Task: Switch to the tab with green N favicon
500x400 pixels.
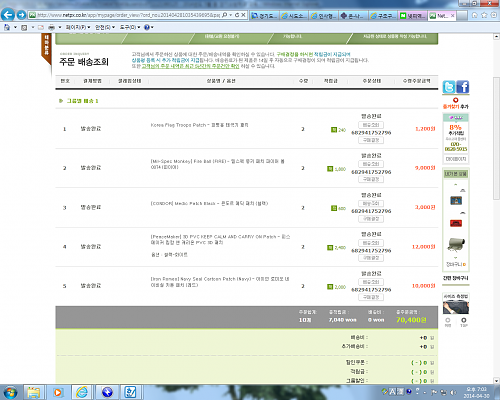Action: click(413, 16)
